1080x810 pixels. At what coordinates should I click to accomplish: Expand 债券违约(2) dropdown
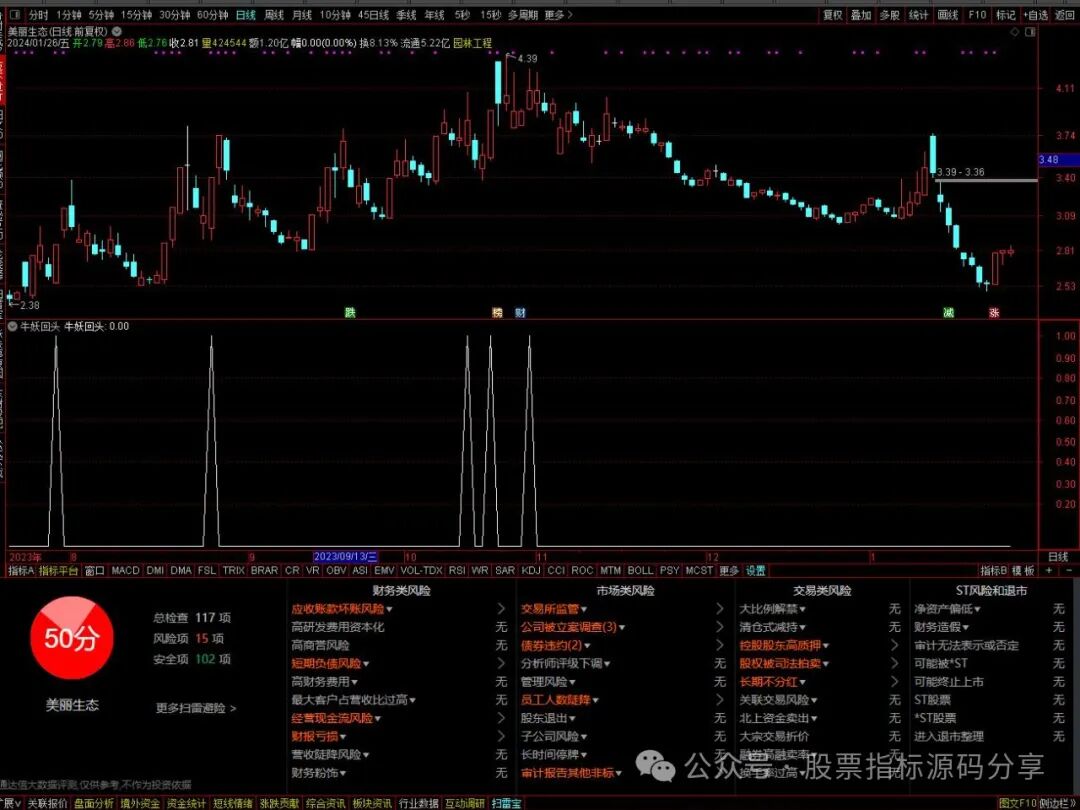pos(587,645)
